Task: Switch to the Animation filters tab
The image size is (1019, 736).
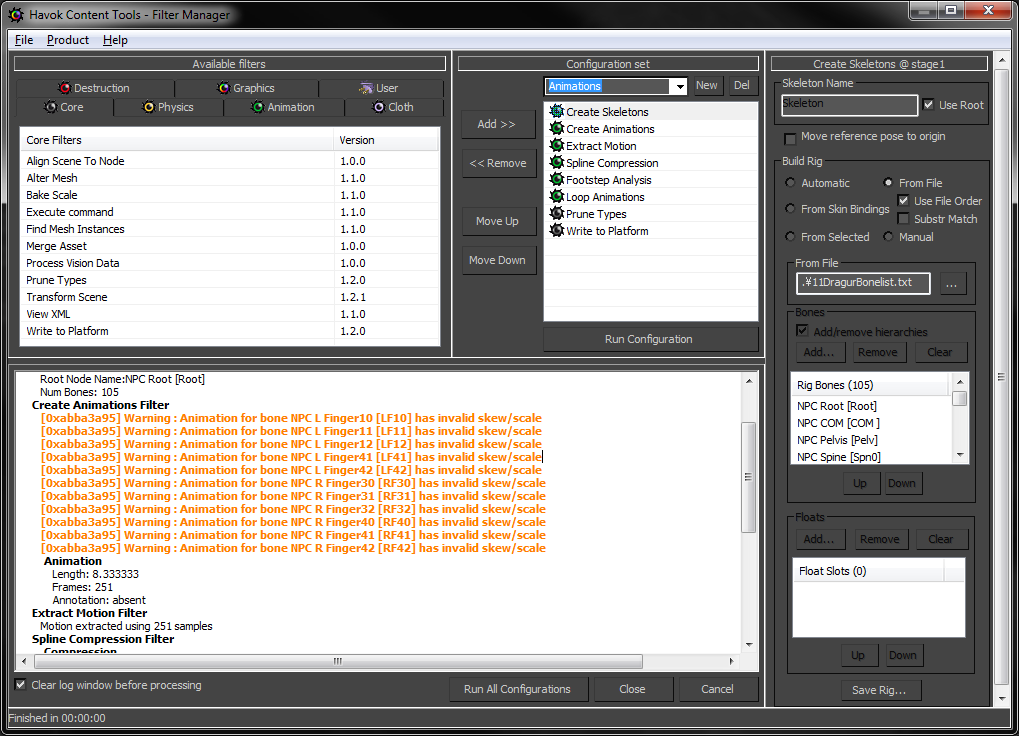Action: pos(284,107)
